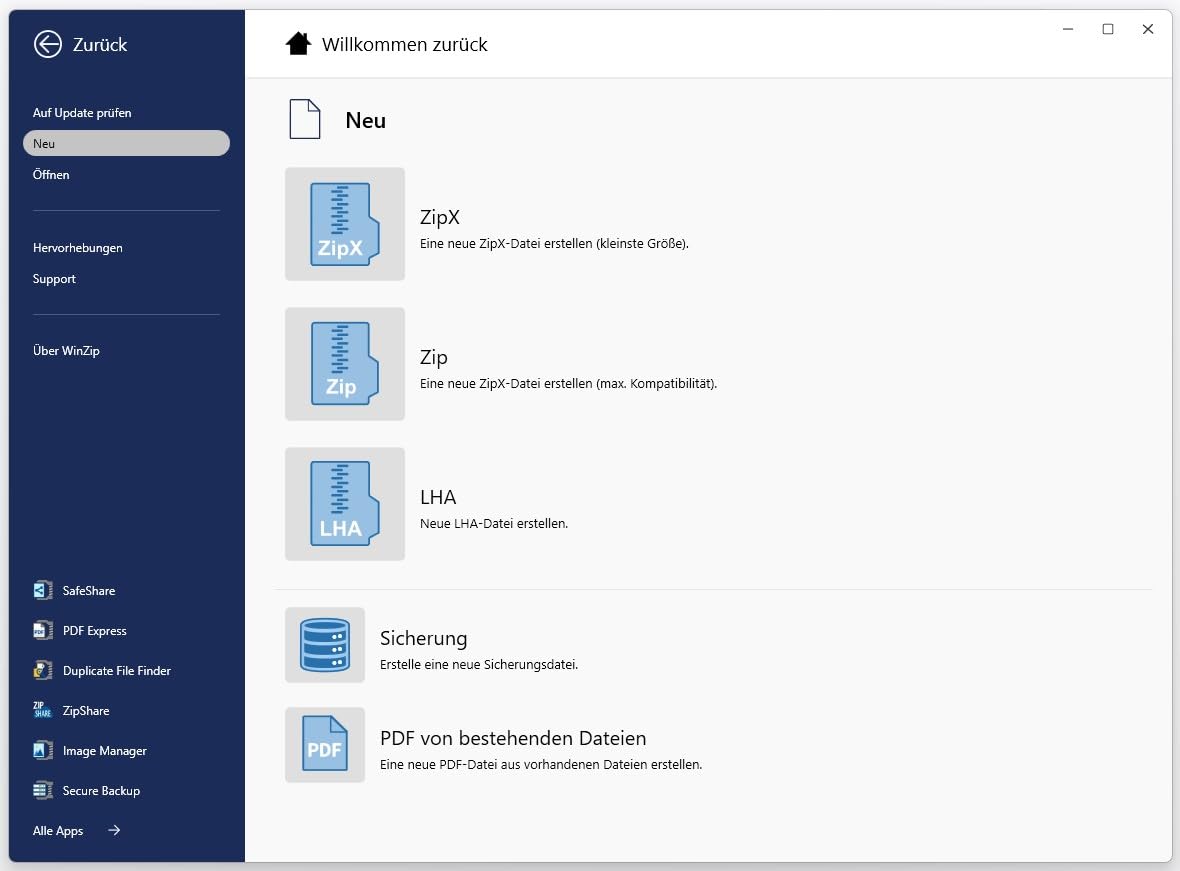The image size is (1180, 871).
Task: Click the Secure Backup icon
Action: [x=43, y=790]
